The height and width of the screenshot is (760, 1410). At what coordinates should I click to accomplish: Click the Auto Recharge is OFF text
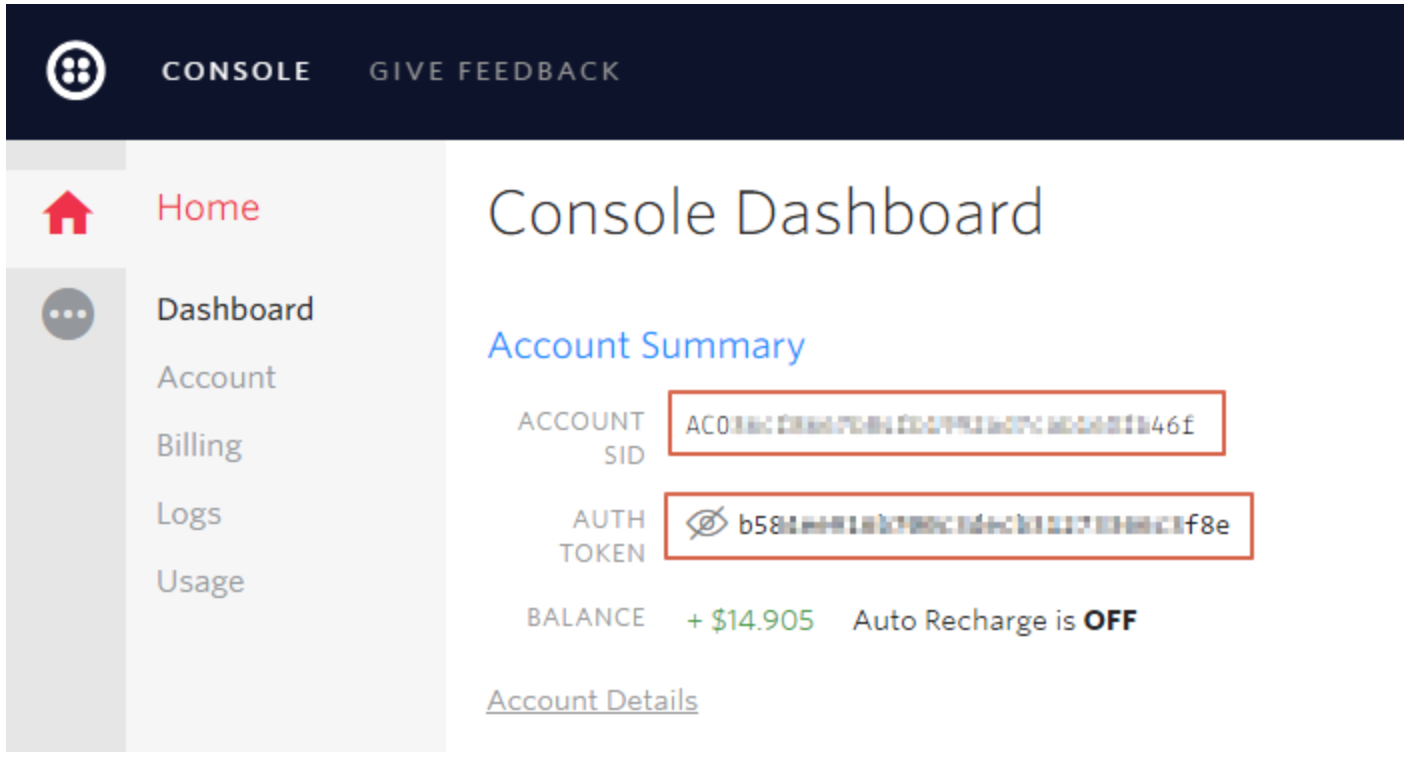[995, 621]
